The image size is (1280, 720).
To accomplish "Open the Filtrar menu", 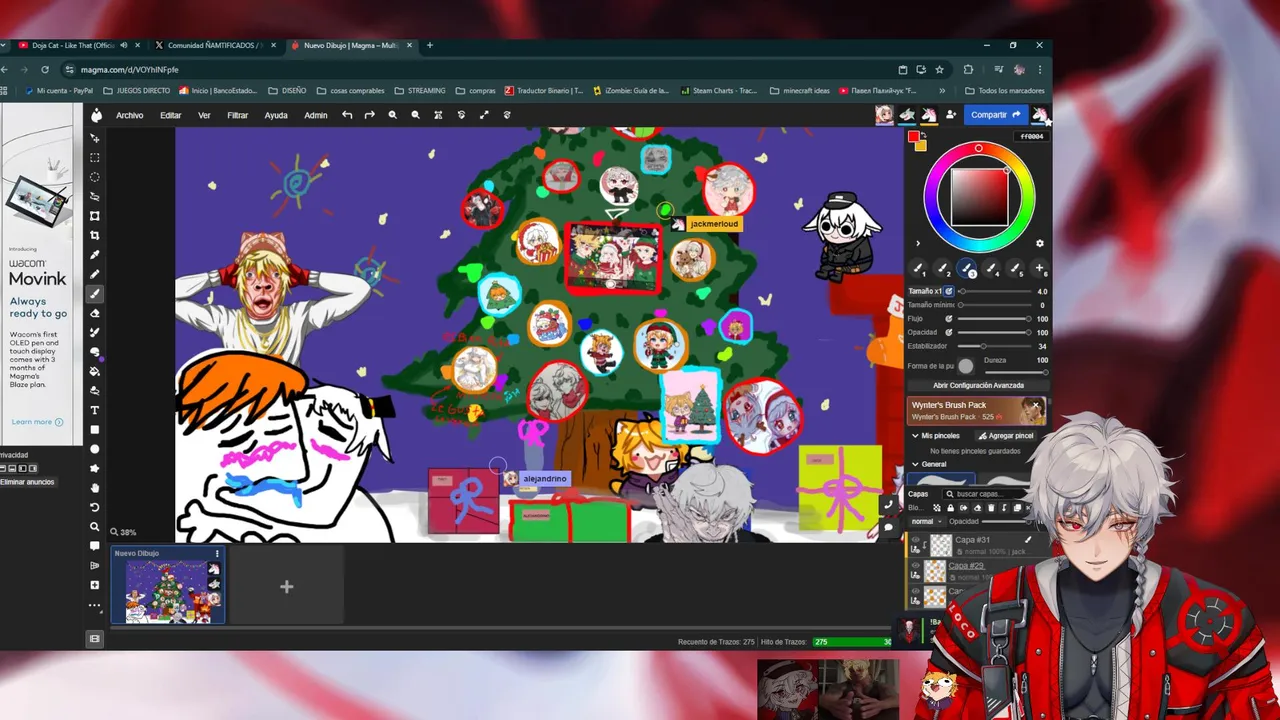I will click(x=238, y=115).
